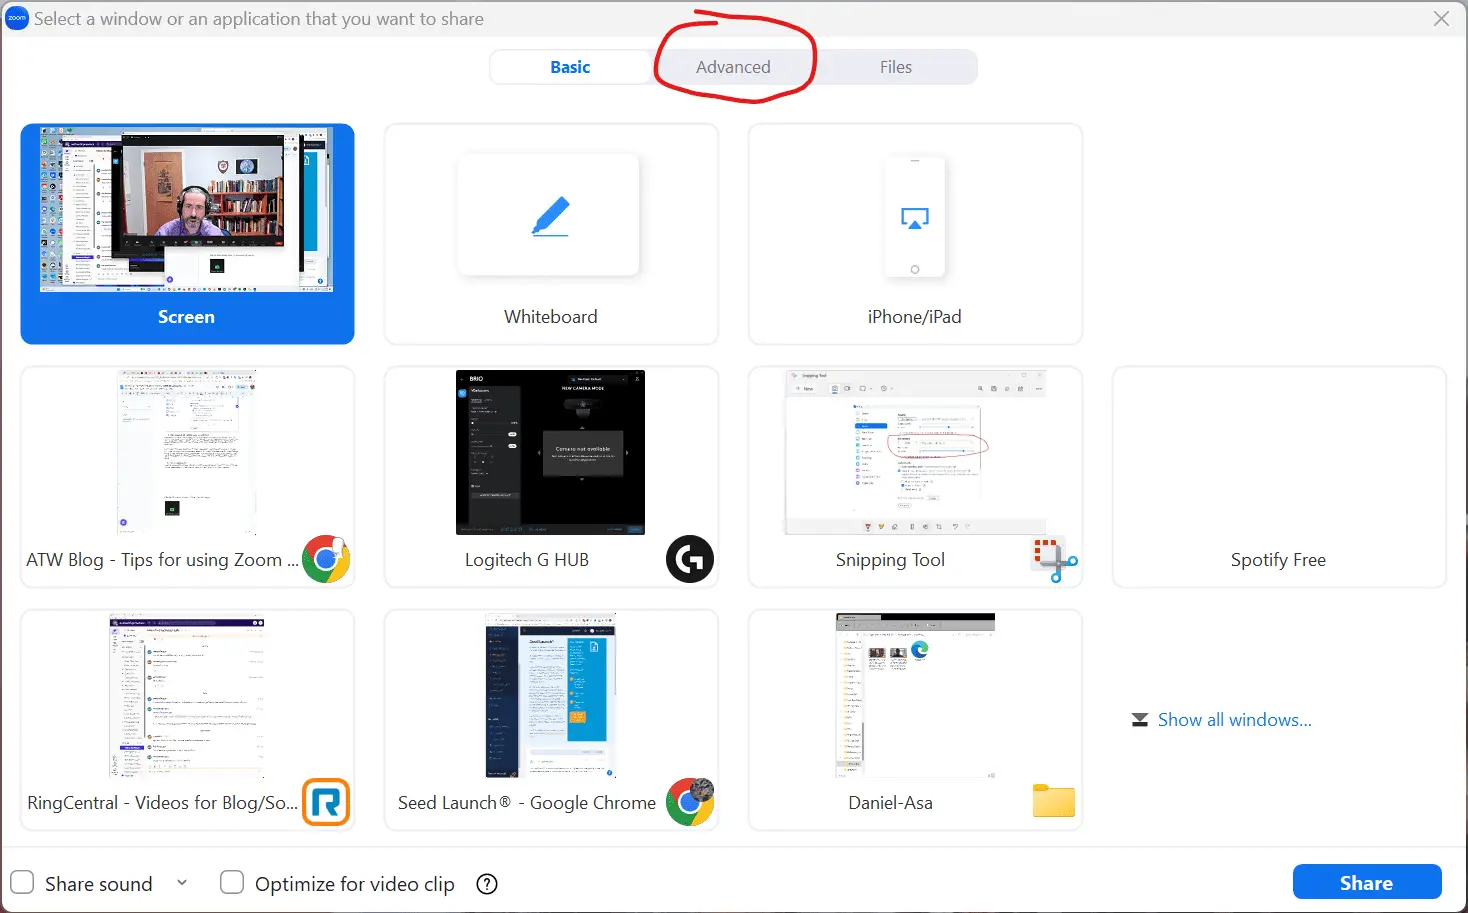This screenshot has height=913, width=1468.
Task: Open the help question mark icon
Action: pos(487,884)
